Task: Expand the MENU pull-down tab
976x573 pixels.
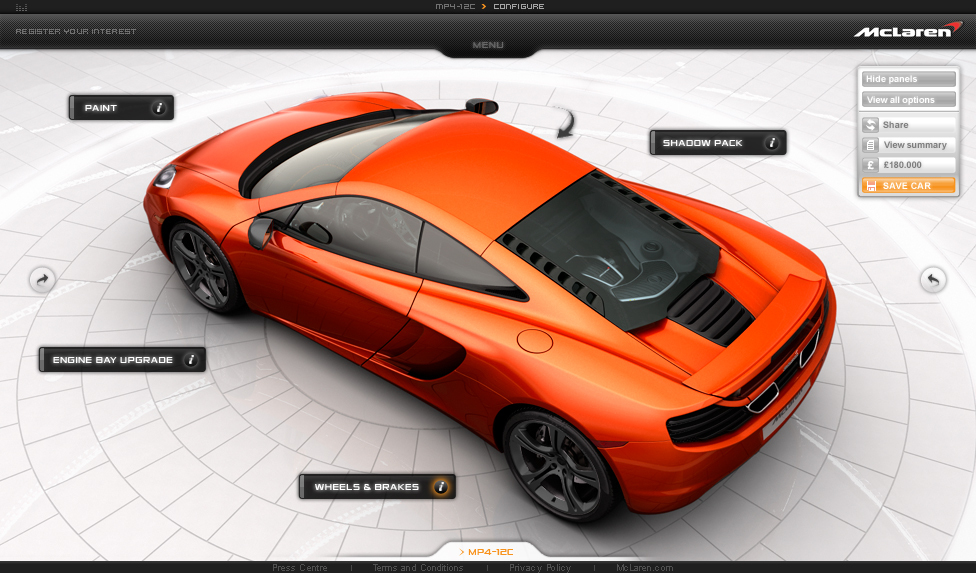Action: click(x=488, y=45)
